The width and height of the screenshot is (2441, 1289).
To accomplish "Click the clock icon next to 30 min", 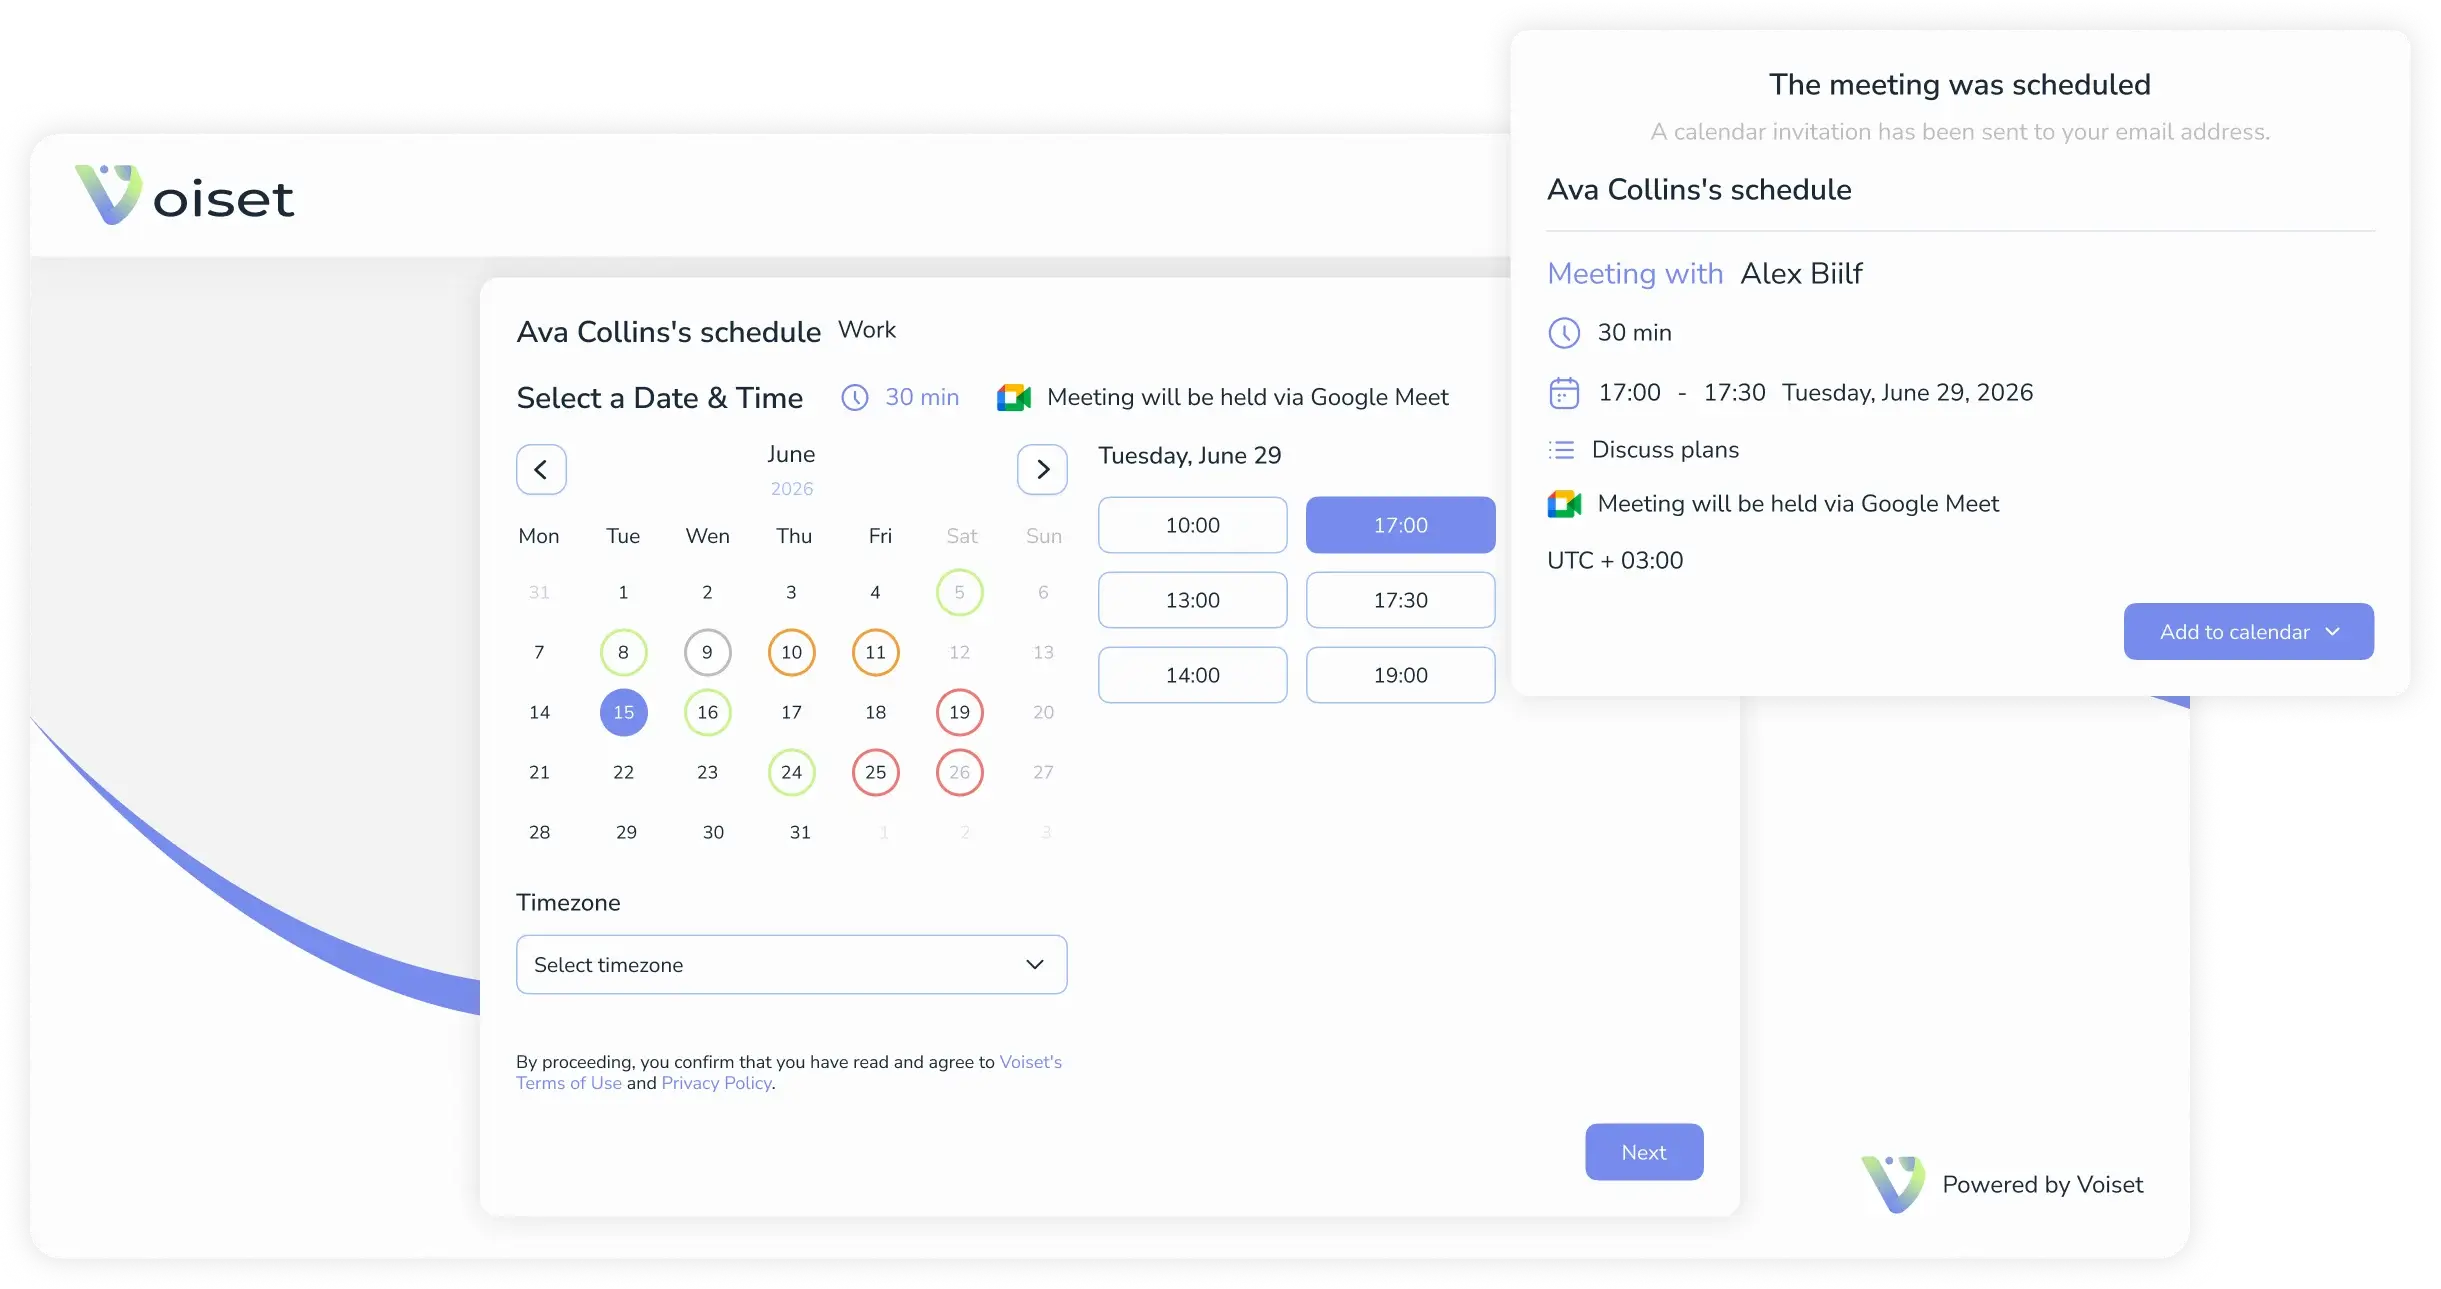I will pos(855,397).
